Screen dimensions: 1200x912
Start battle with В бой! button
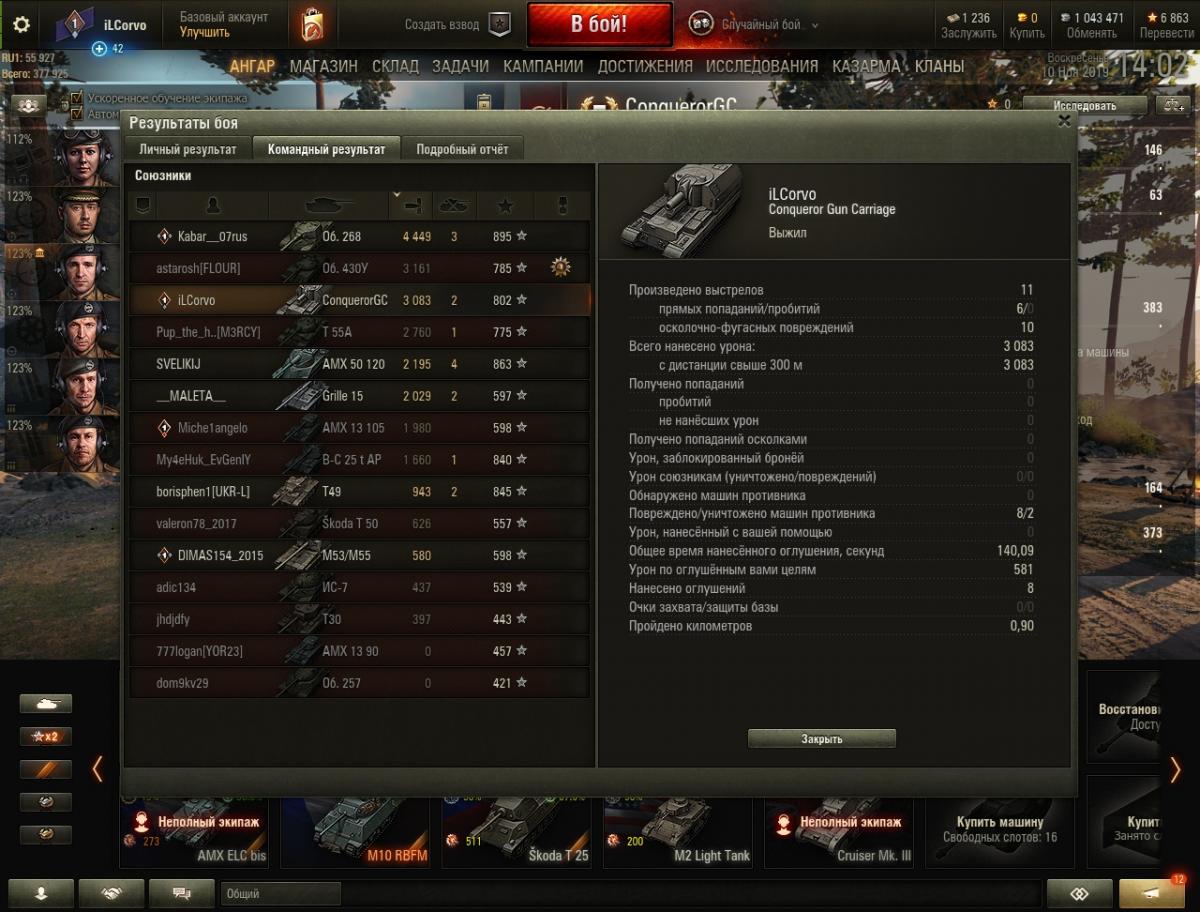click(x=599, y=24)
